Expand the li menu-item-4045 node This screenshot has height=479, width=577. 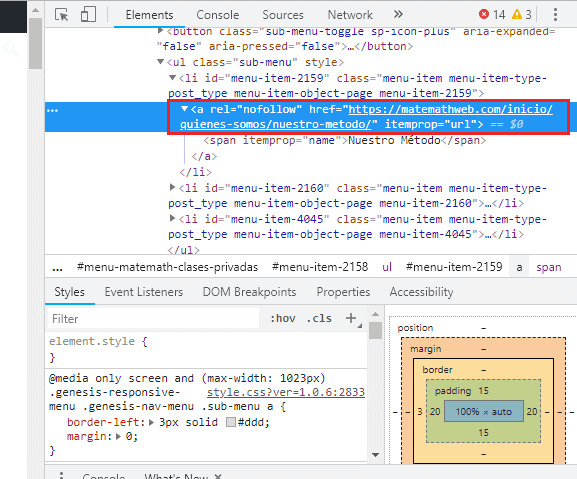[x=172, y=219]
